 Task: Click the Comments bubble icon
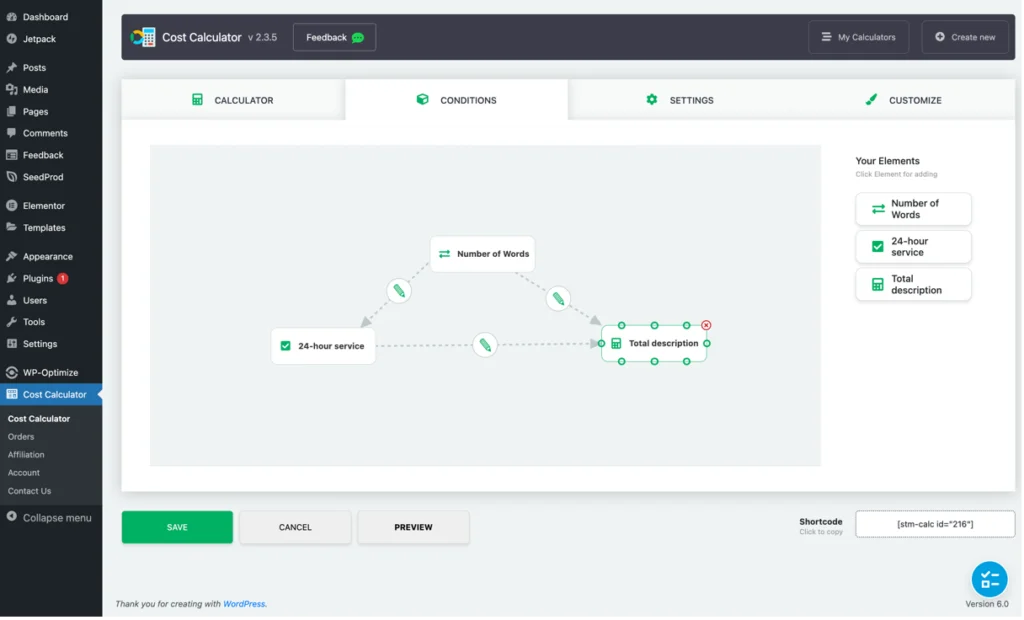click(x=12, y=133)
